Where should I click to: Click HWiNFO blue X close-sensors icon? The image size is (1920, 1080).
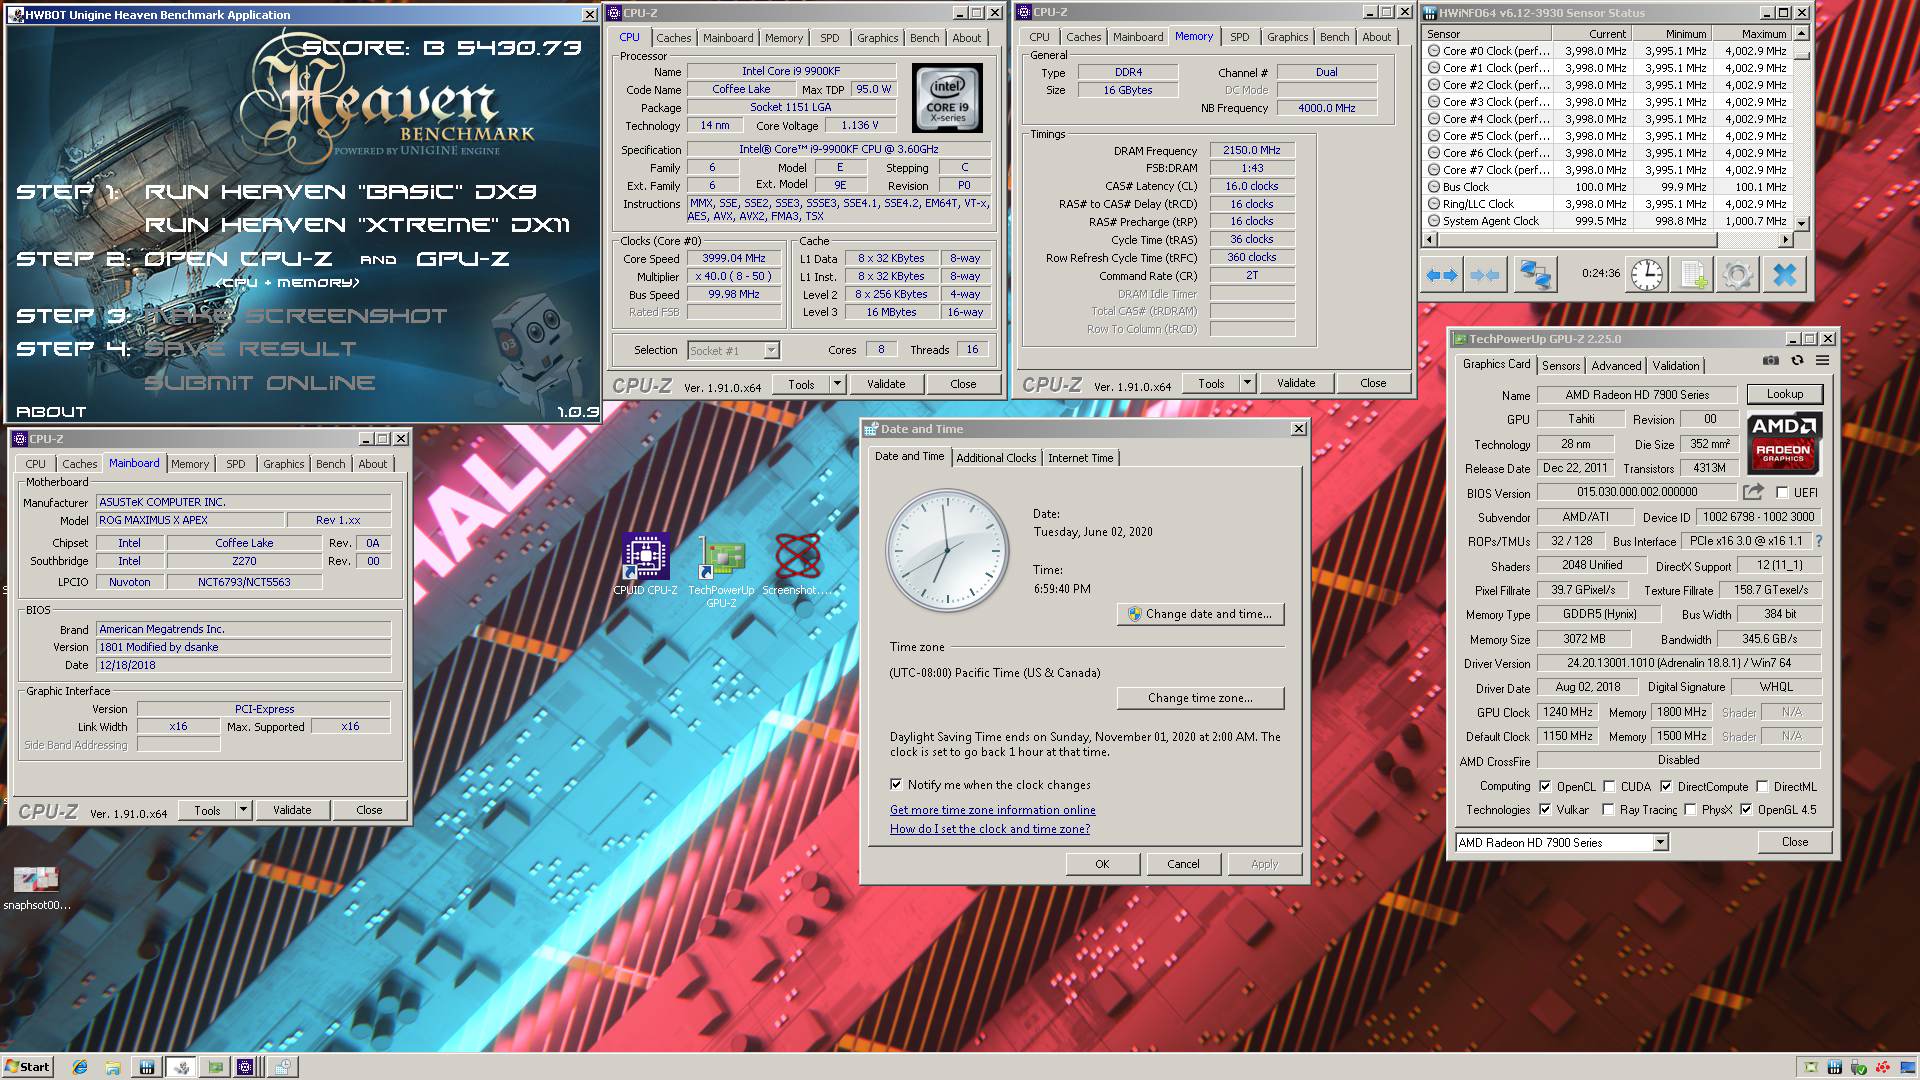click(1784, 274)
